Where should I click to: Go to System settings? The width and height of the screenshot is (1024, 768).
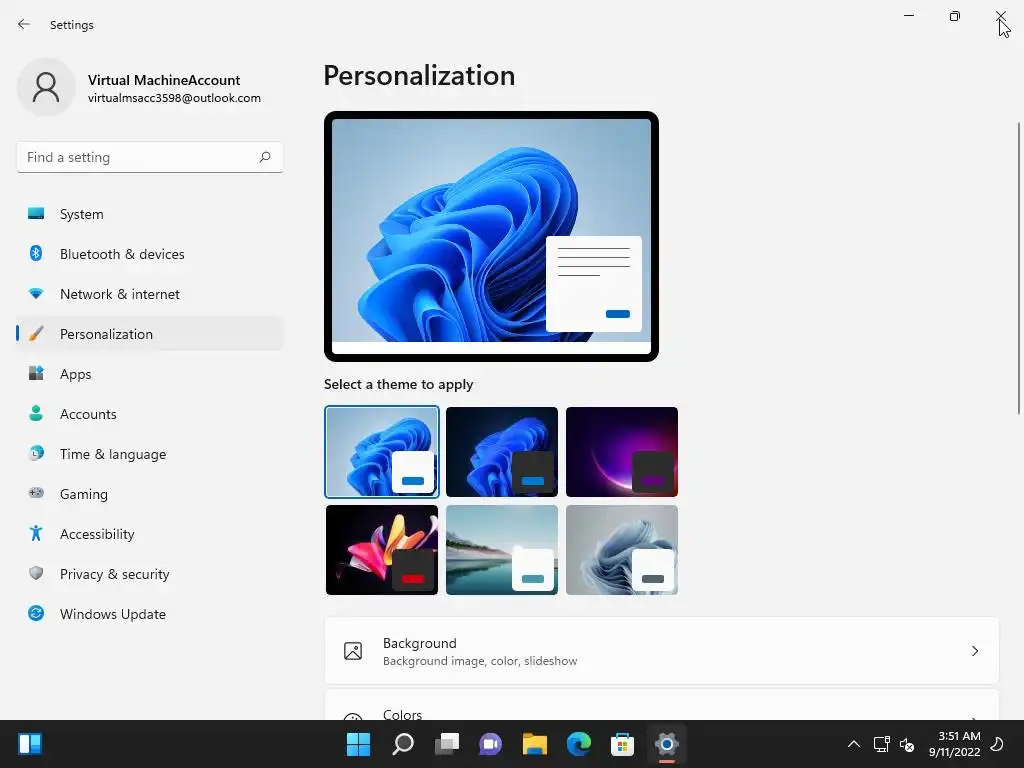(150, 214)
